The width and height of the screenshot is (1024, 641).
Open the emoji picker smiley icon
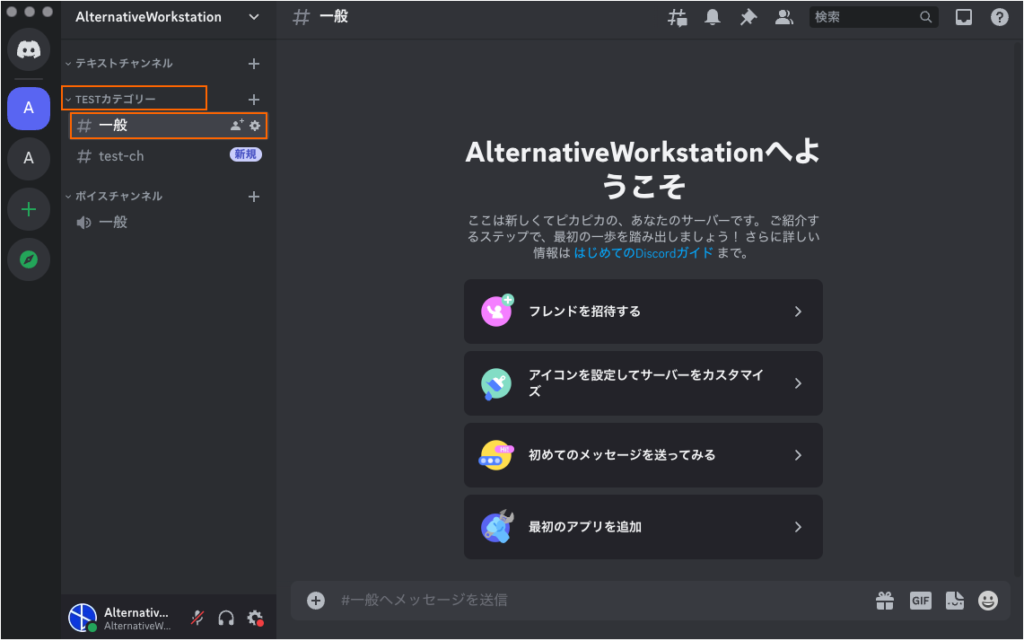tap(988, 600)
